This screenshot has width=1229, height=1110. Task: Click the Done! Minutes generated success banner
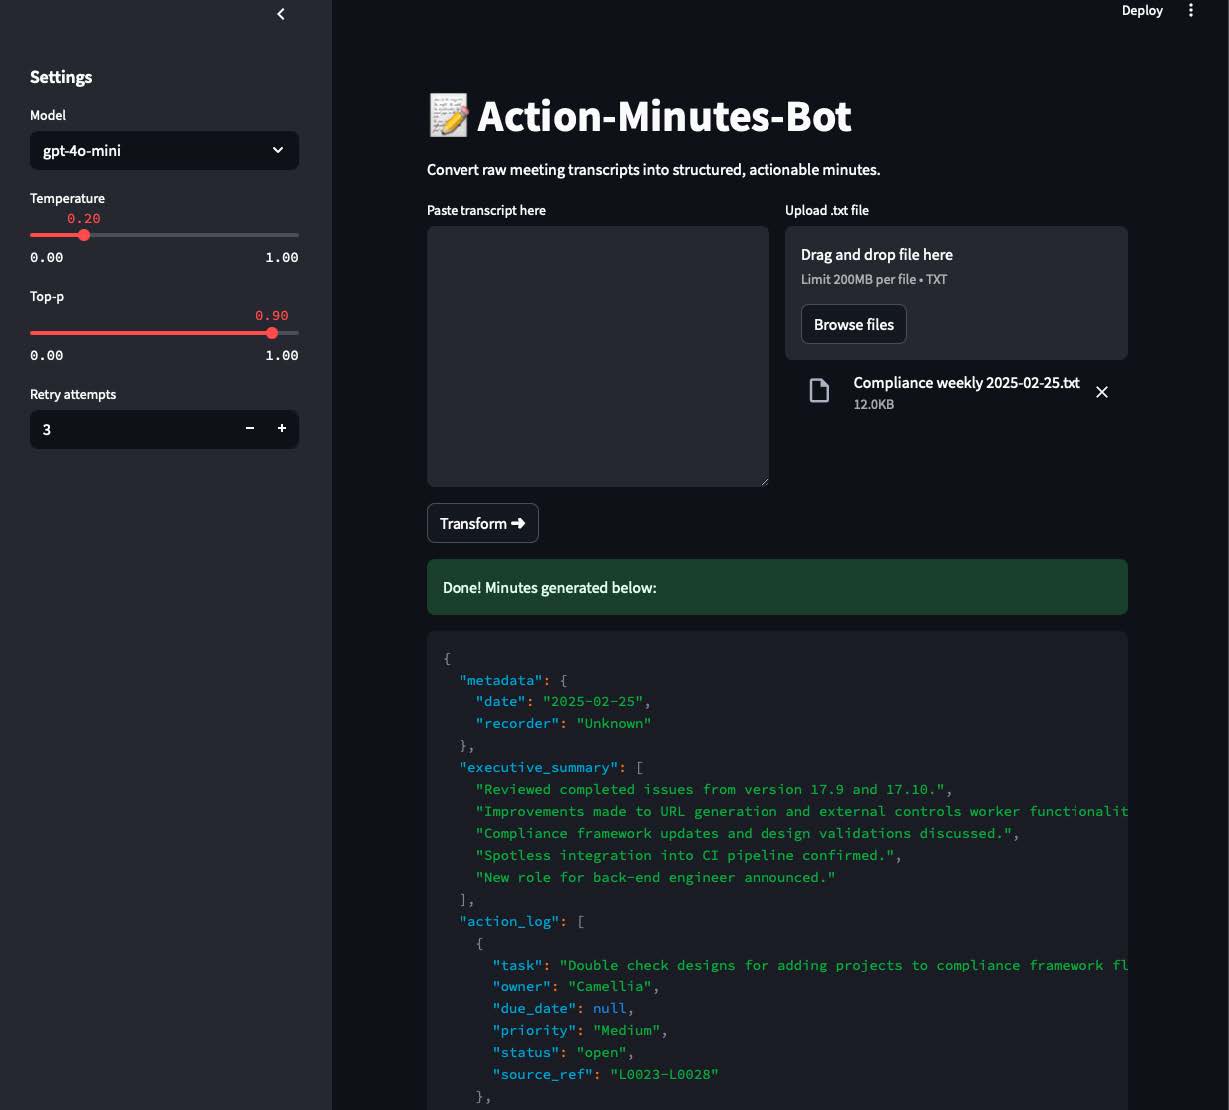click(x=777, y=587)
